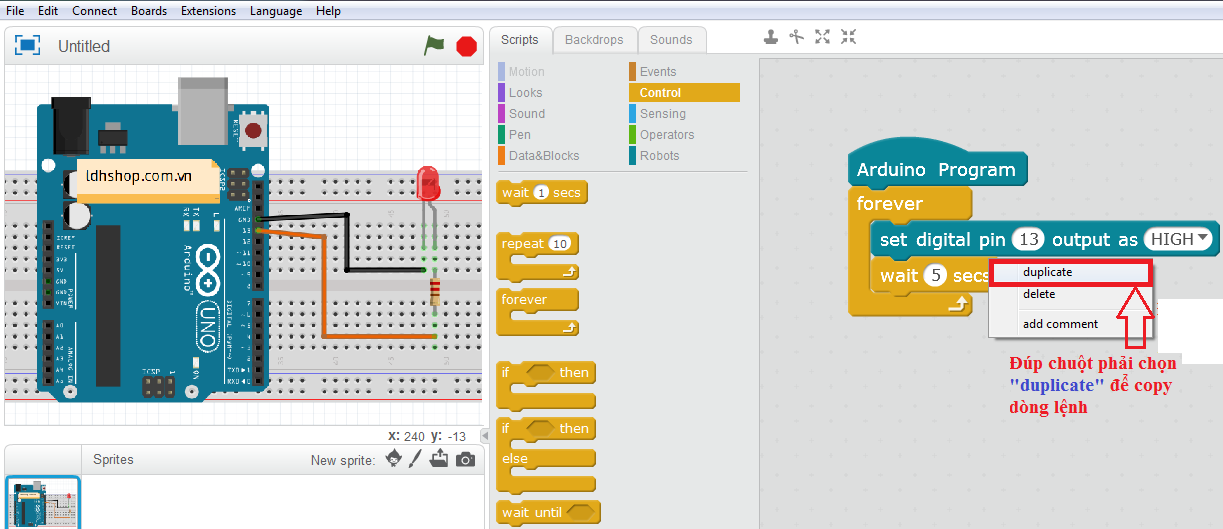Click the repeat 10 value field
The width and height of the screenshot is (1223, 529).
(x=560, y=244)
